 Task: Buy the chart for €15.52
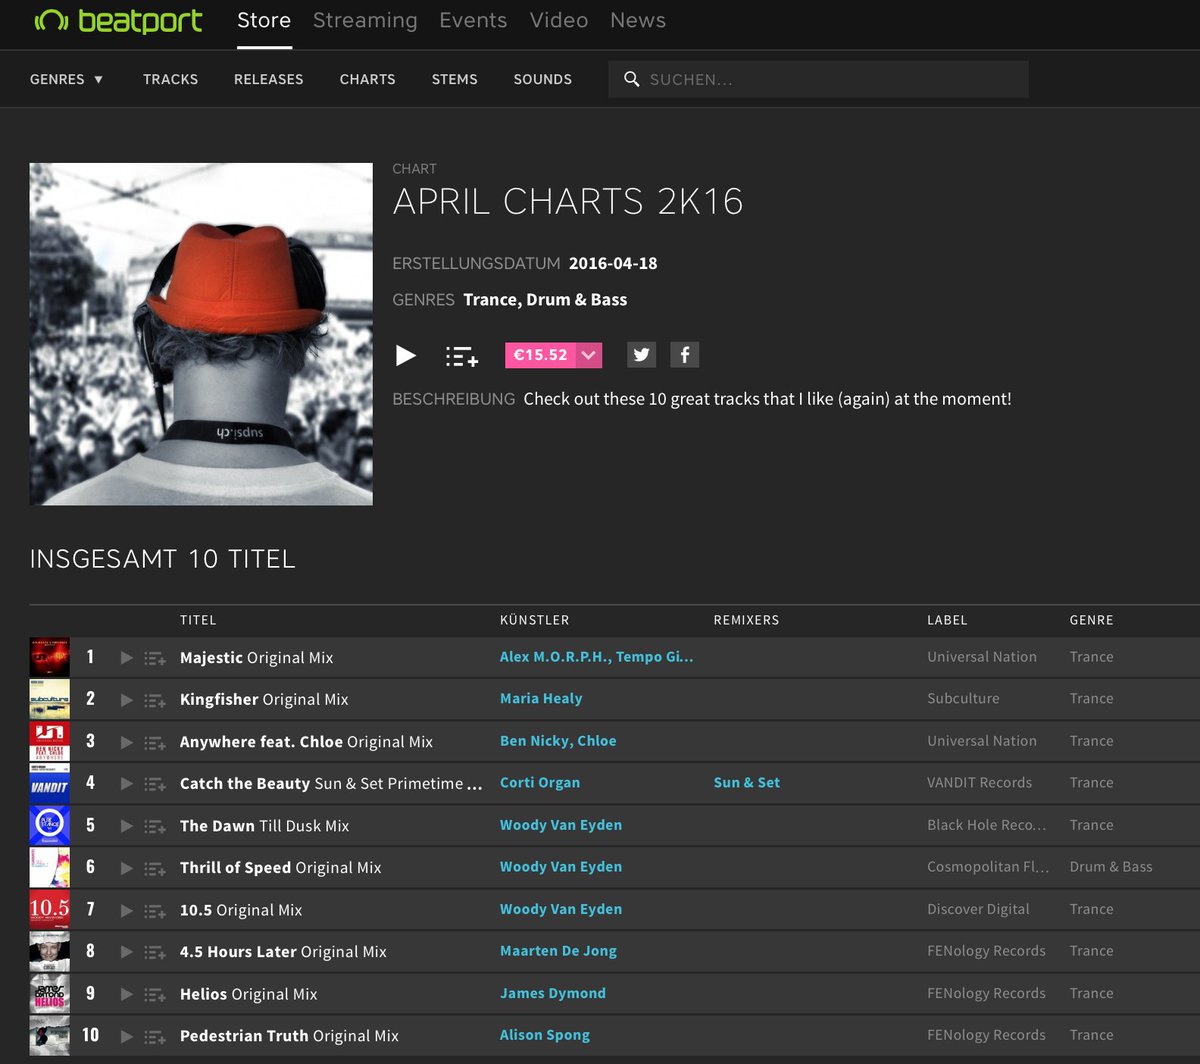coord(541,355)
